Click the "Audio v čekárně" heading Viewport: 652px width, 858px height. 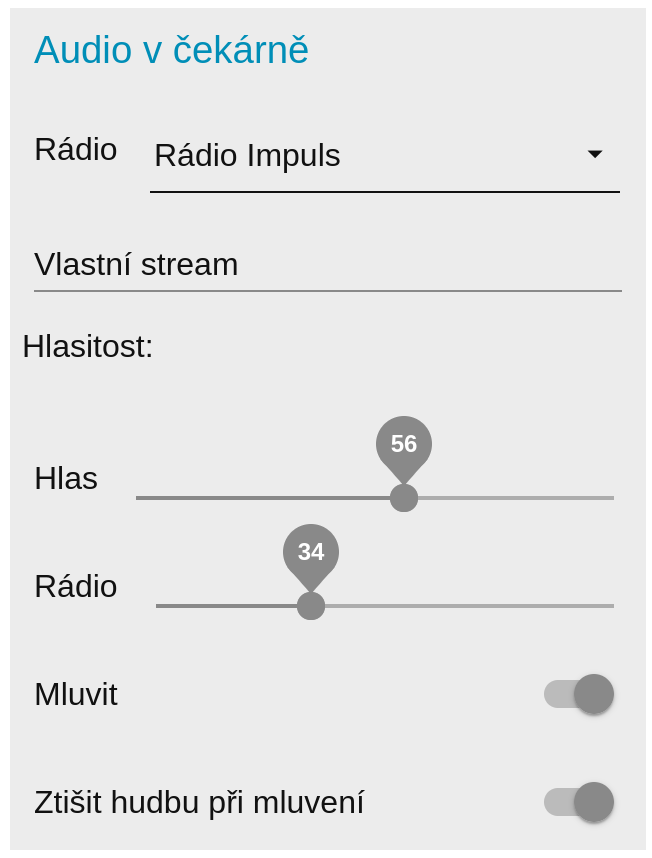point(171,50)
